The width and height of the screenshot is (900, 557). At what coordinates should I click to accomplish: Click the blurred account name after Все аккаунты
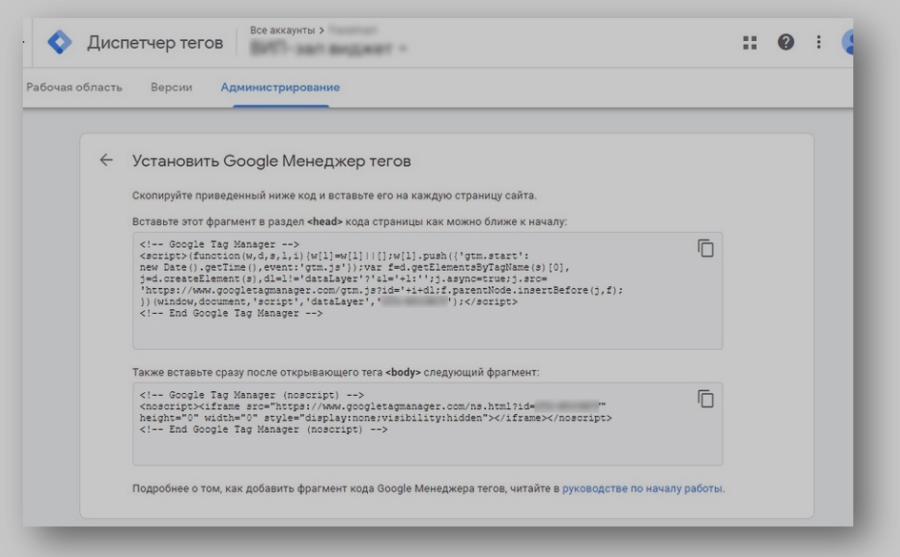pos(353,30)
